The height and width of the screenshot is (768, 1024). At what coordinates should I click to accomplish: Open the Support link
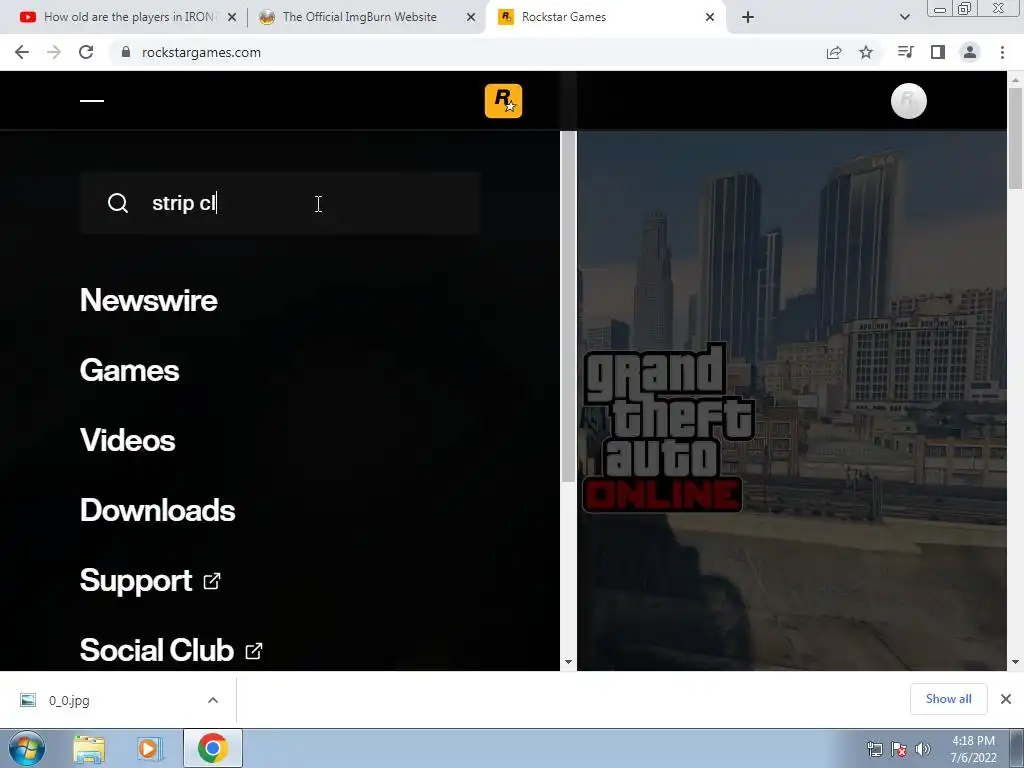tap(136, 581)
